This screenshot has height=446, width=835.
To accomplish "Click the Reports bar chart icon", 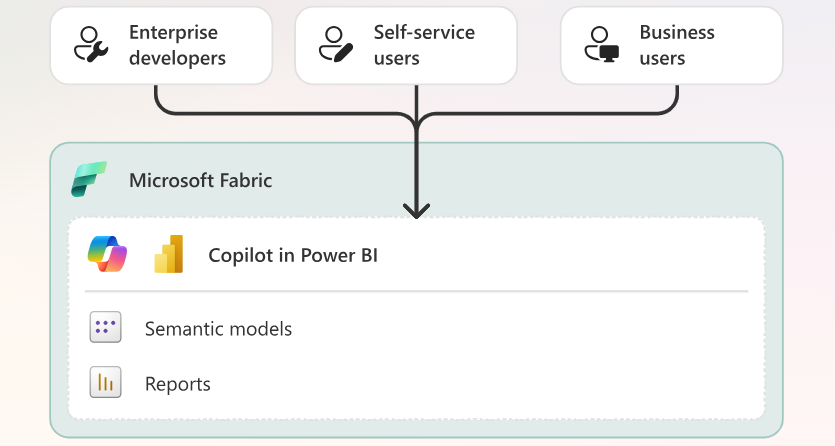I will coord(105,382).
